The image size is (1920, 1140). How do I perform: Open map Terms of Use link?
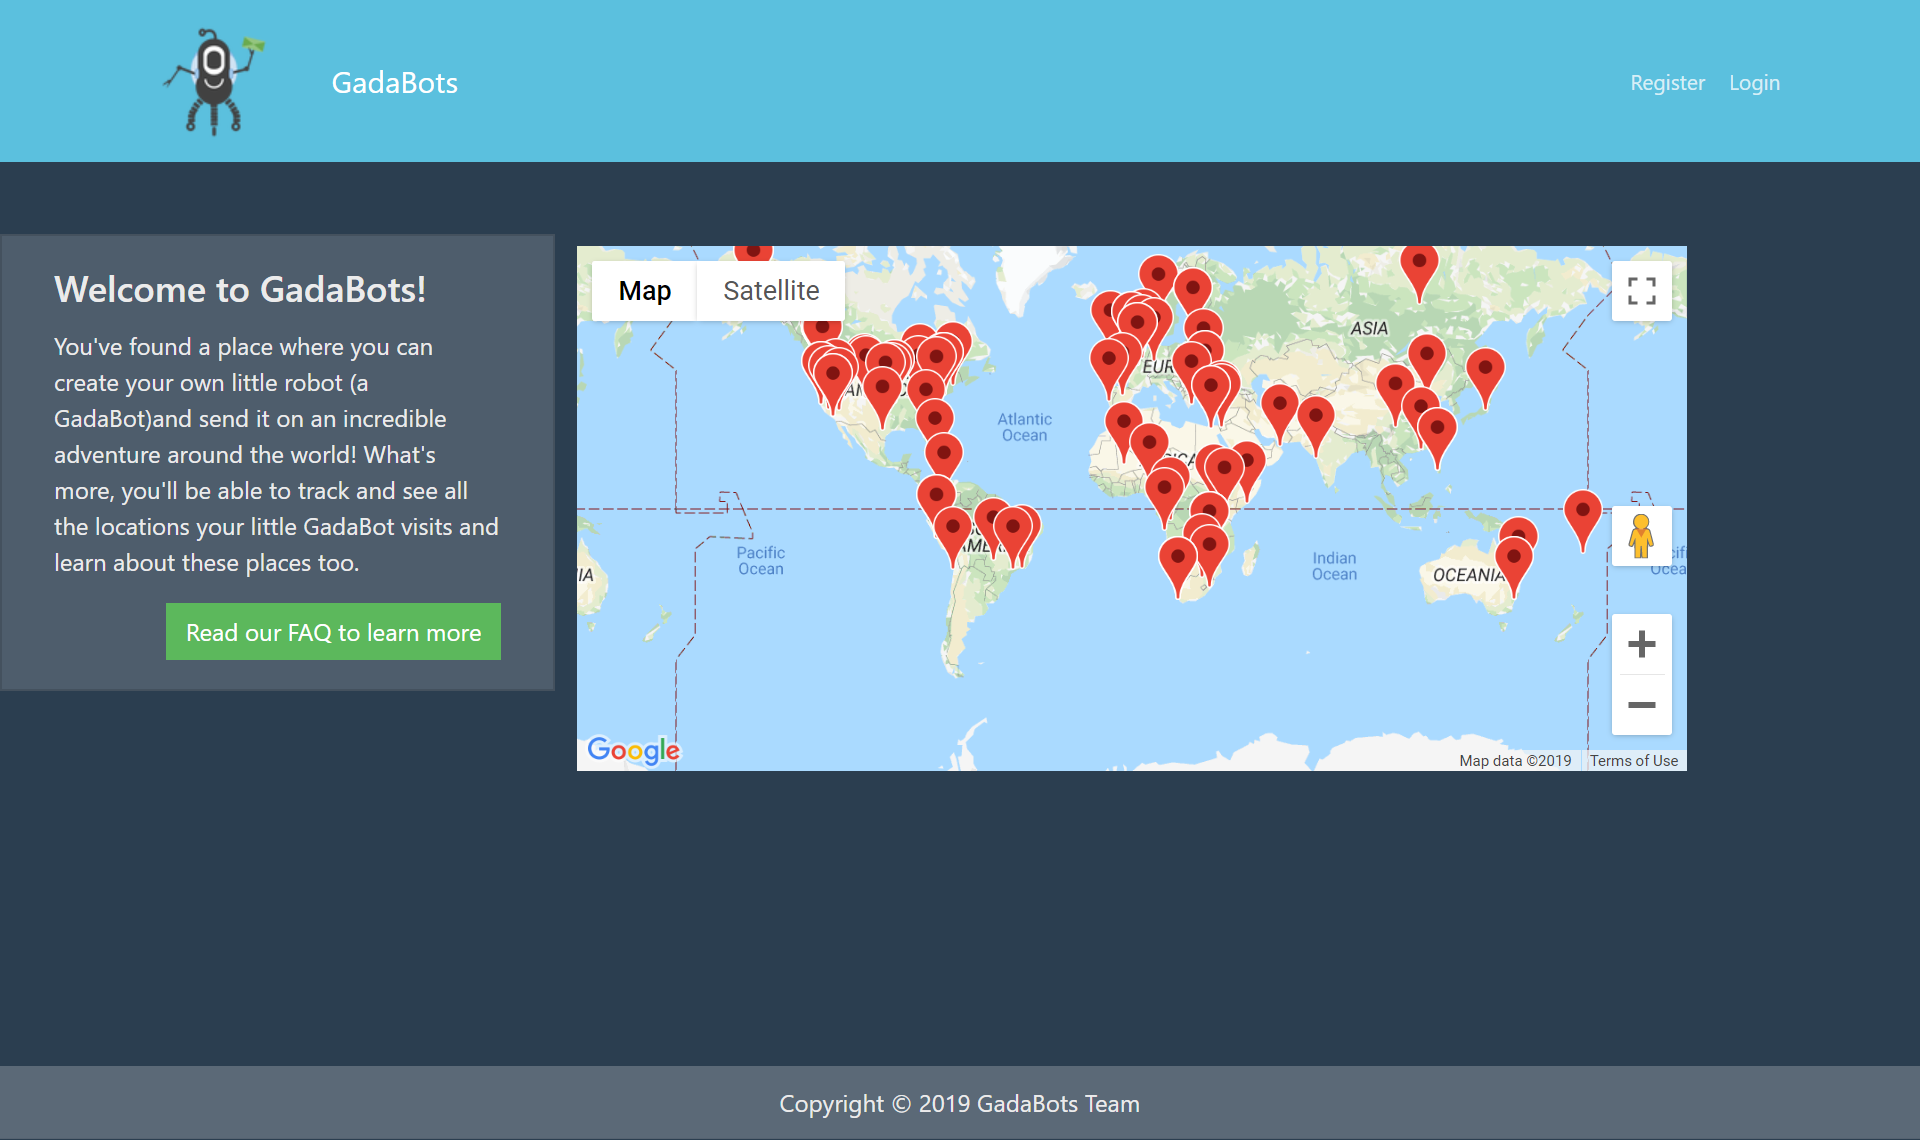tap(1634, 761)
